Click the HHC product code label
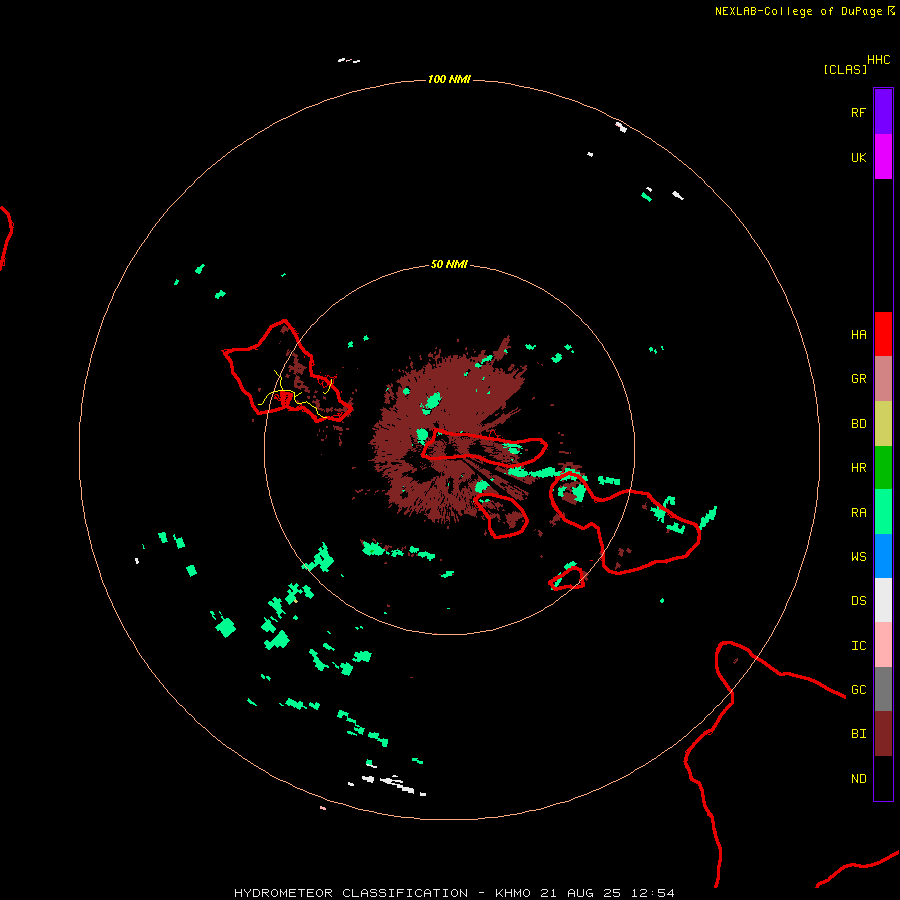Viewport: 900px width, 900px height. [878, 60]
